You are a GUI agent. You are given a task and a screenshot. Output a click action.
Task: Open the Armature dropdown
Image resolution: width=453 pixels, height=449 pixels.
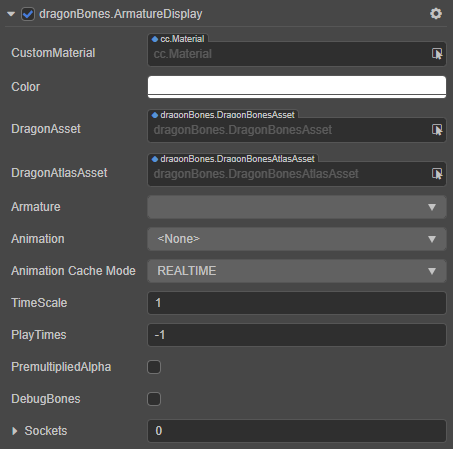(x=297, y=207)
